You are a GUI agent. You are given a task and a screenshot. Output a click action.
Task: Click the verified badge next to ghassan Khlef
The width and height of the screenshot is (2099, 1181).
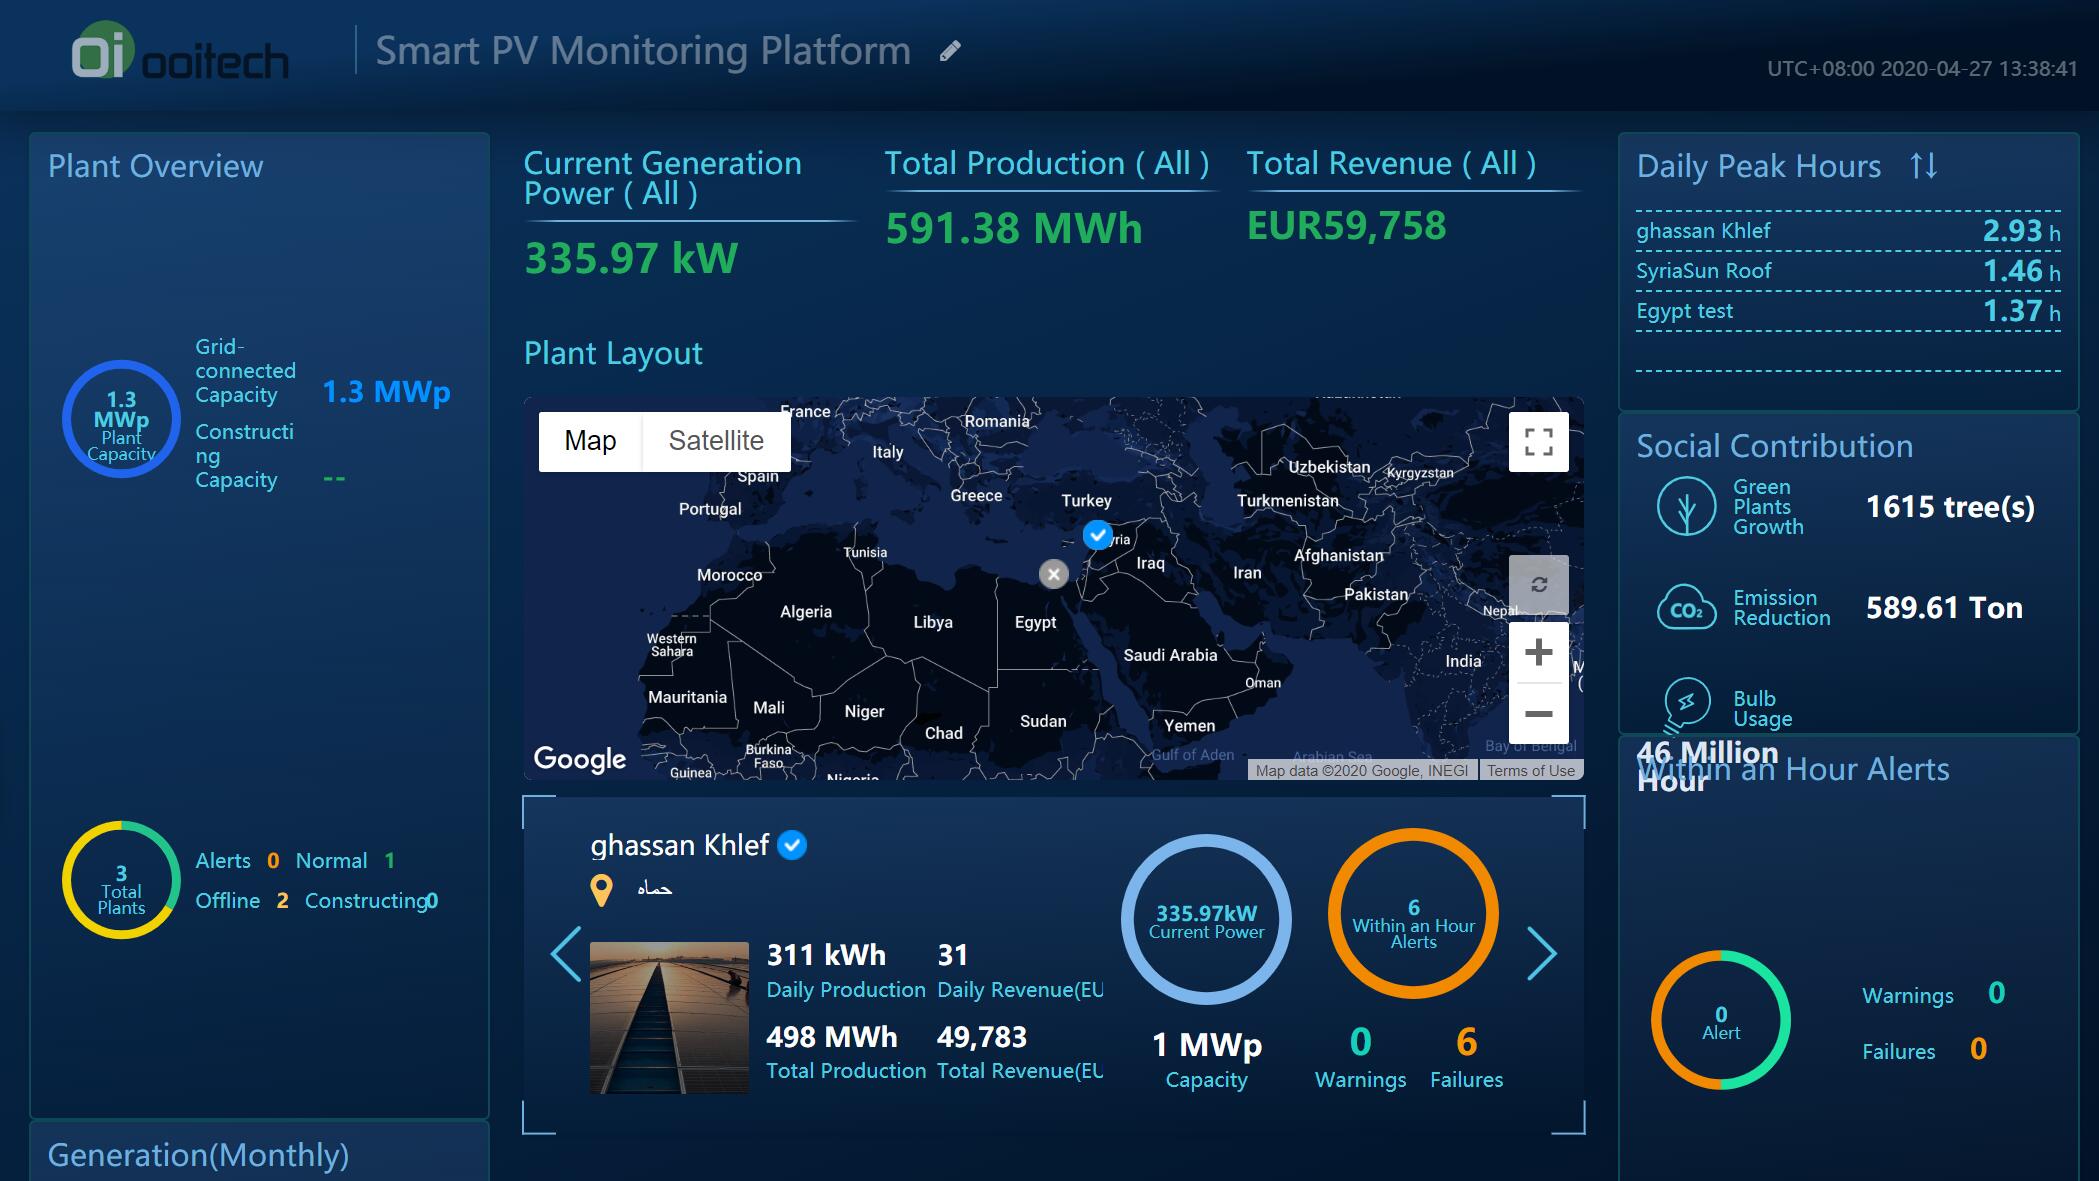click(x=792, y=845)
